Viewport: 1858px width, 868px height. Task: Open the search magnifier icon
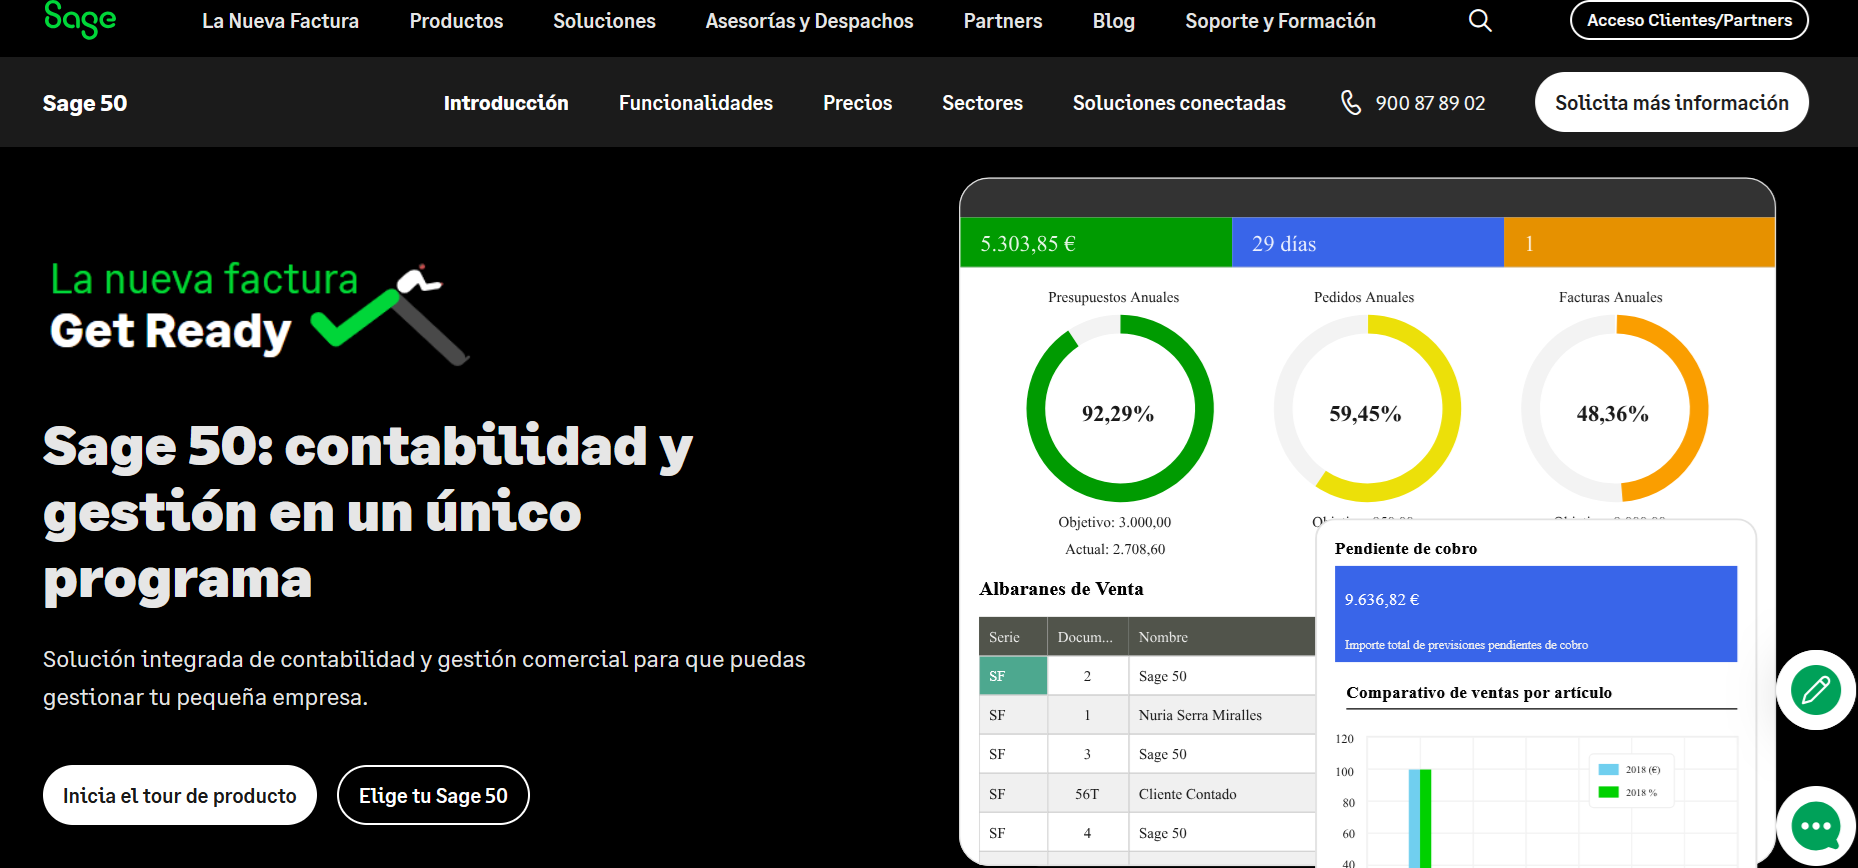[1480, 21]
